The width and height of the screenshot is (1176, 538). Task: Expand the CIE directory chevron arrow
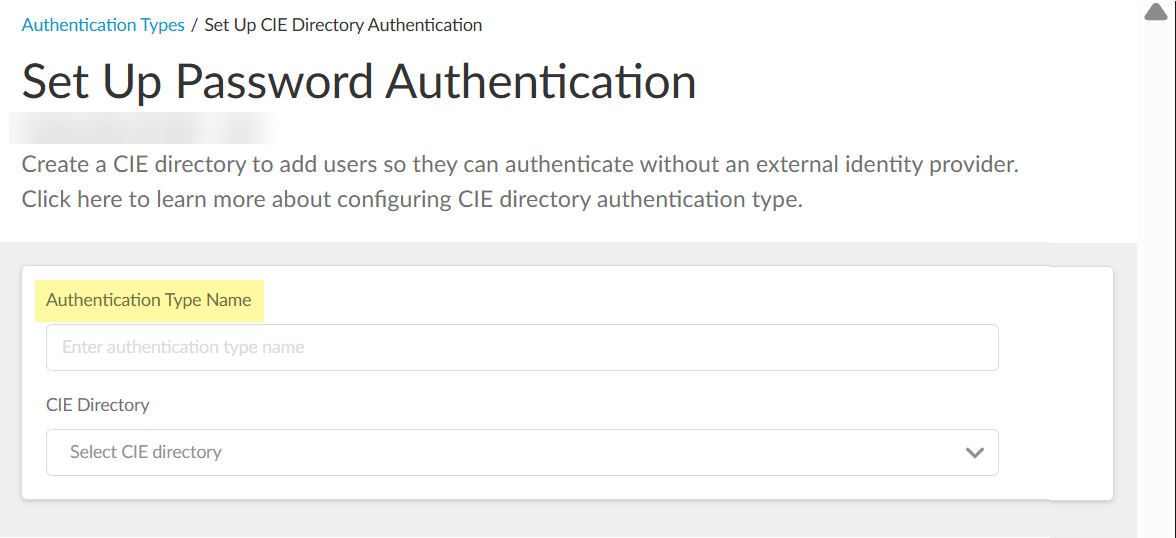point(975,453)
